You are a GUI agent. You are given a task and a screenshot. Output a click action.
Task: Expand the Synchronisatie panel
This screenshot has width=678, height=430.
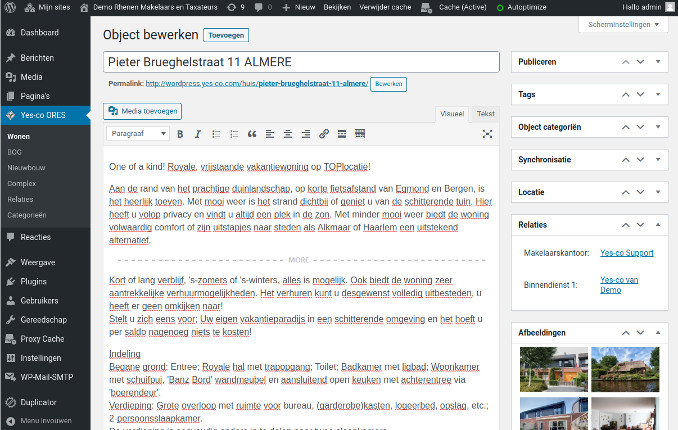click(658, 160)
